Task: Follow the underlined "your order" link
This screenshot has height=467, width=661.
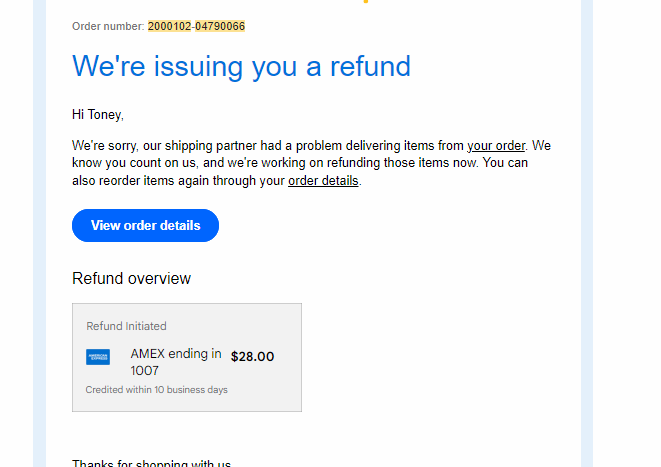Action: coord(496,146)
